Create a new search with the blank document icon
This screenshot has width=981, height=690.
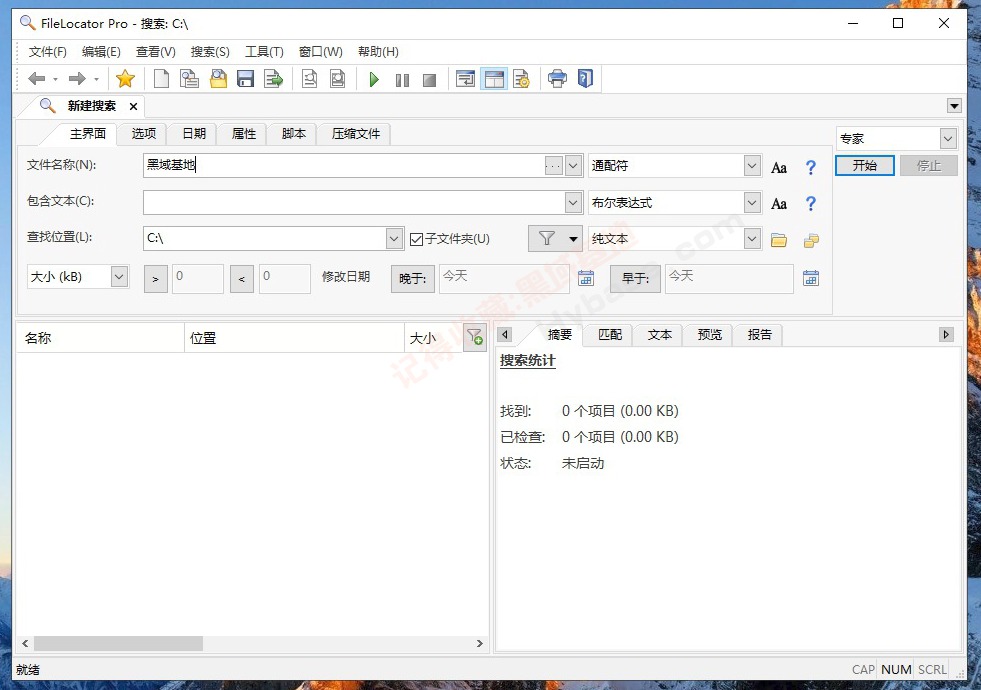[161, 78]
